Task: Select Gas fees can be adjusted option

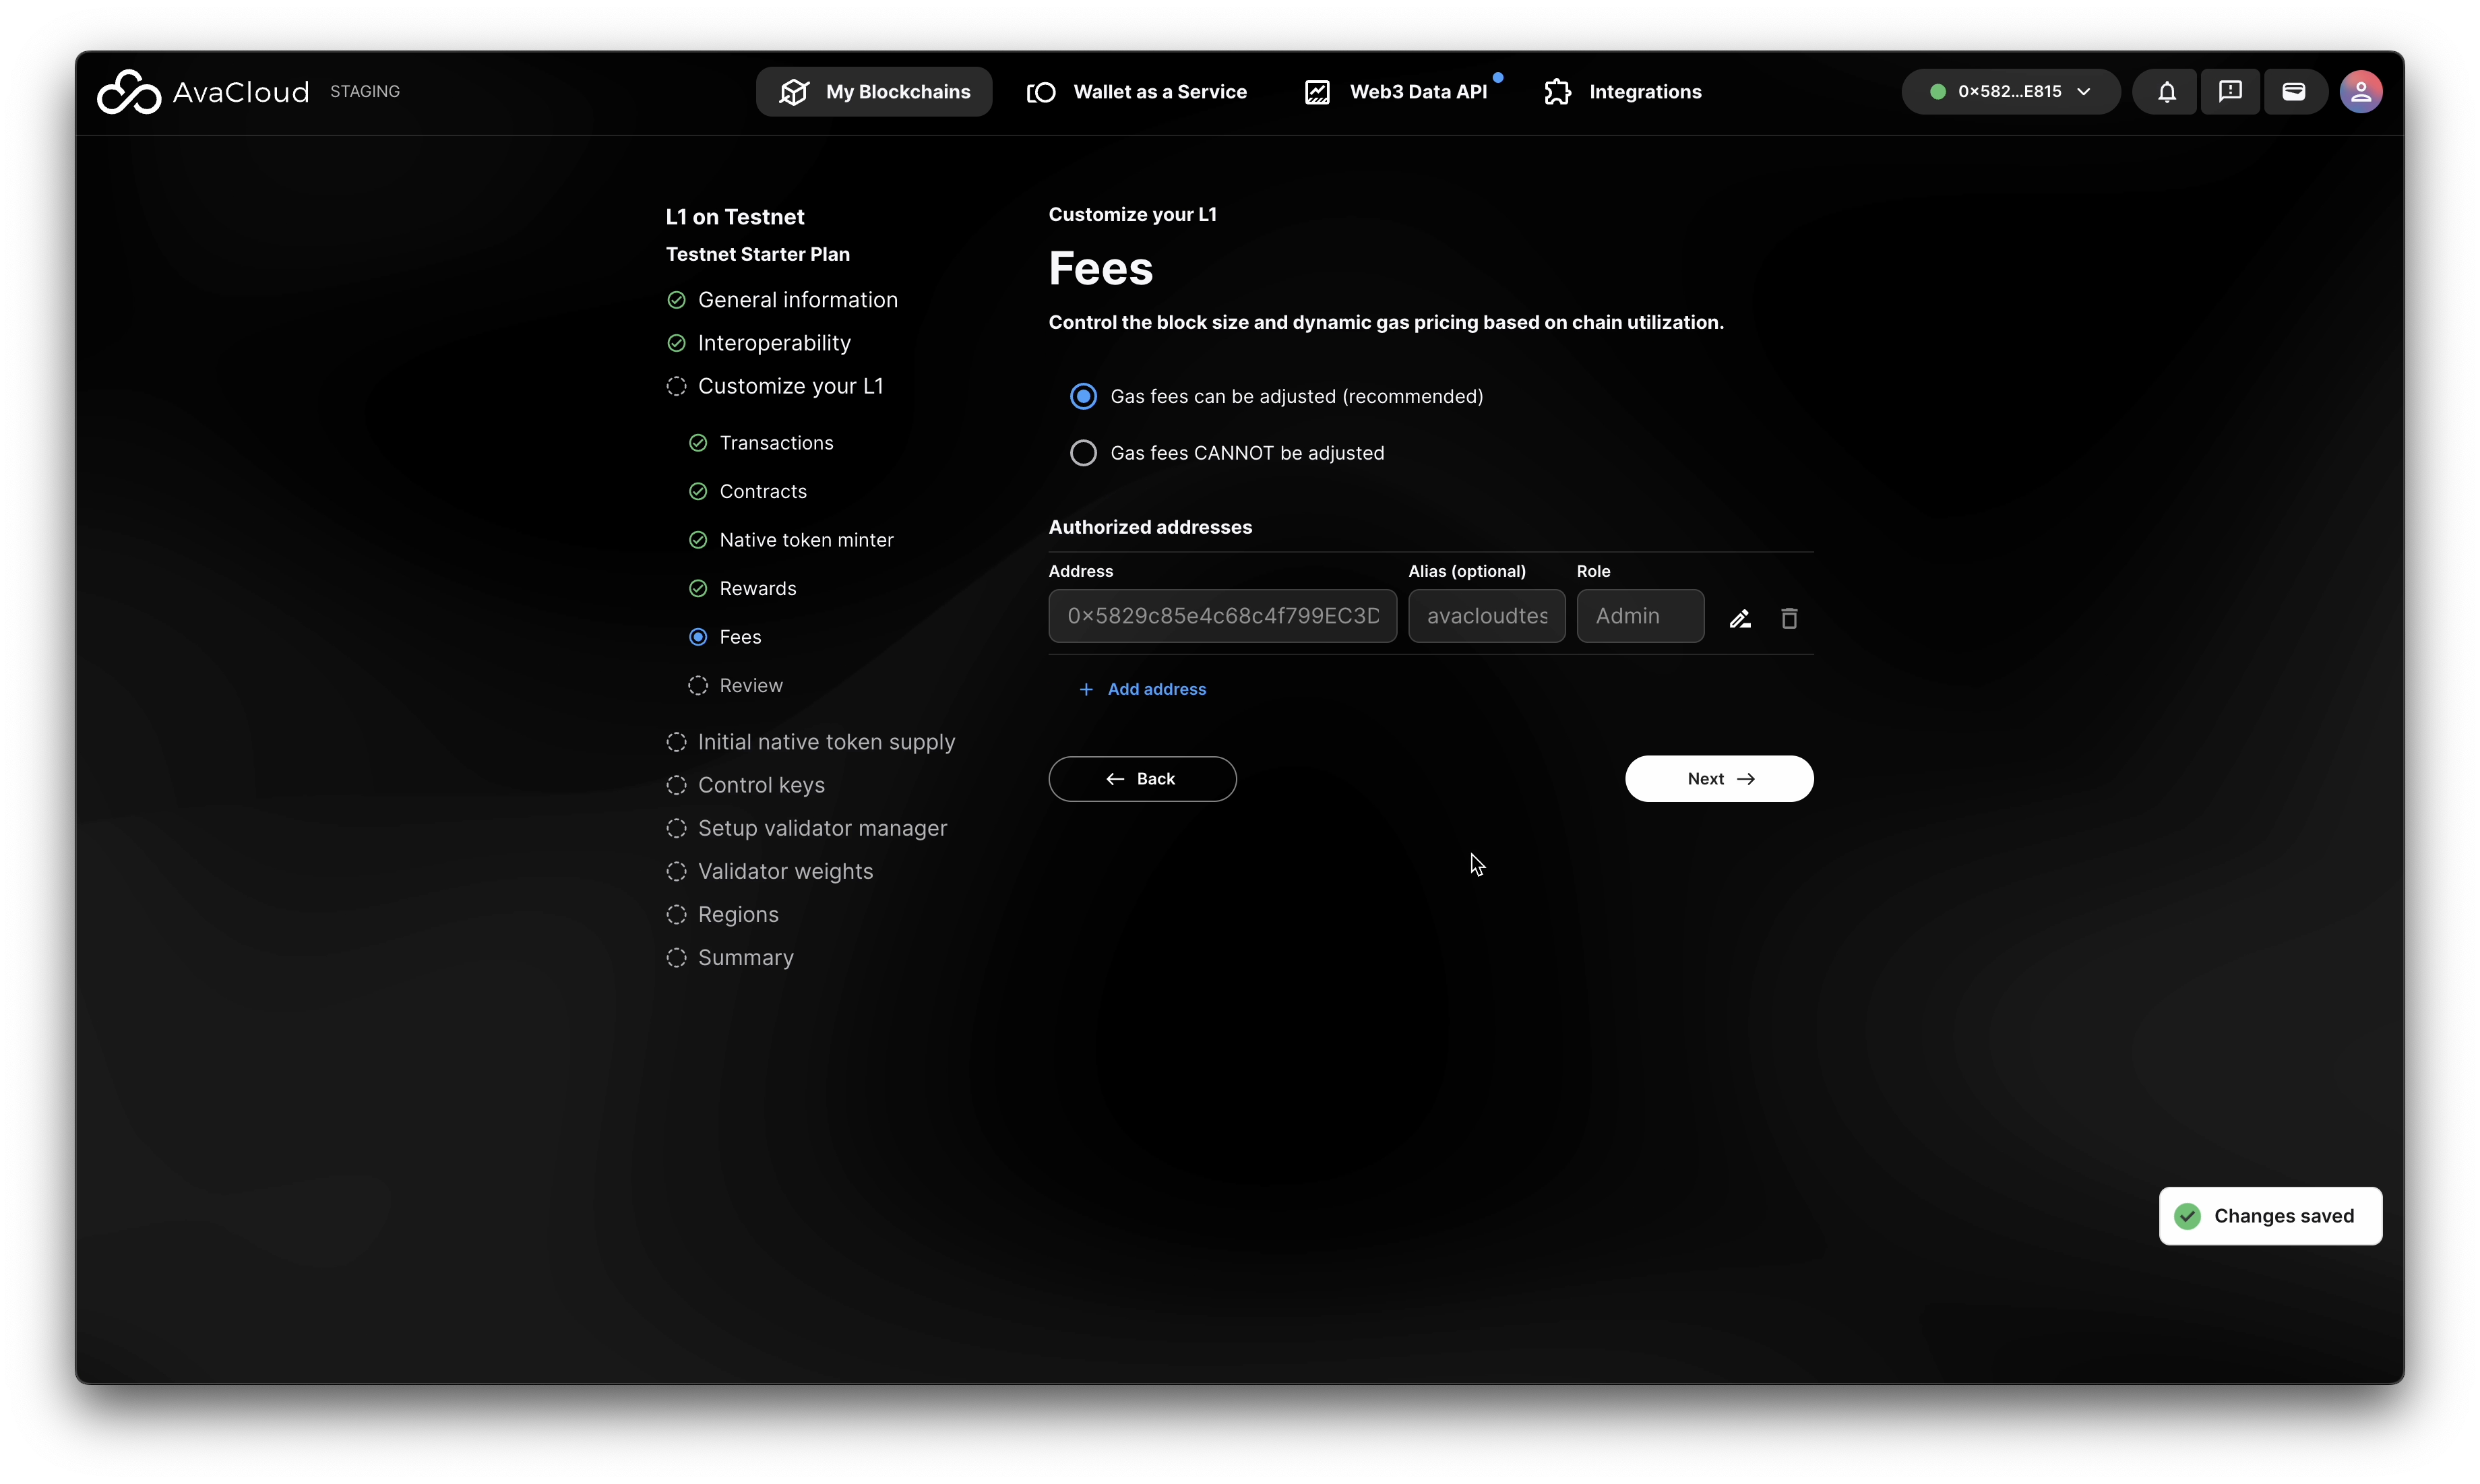Action: (1083, 397)
